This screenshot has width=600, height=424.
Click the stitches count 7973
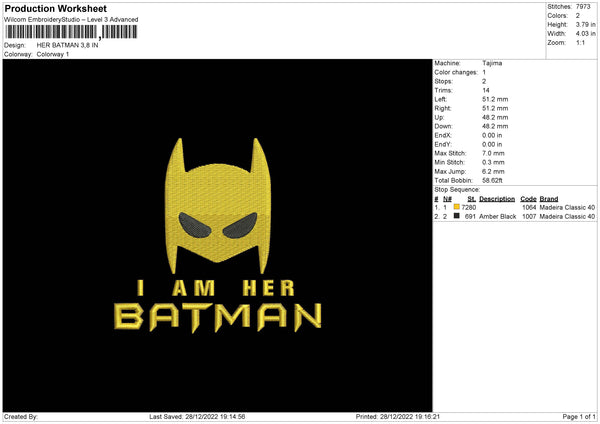point(583,7)
